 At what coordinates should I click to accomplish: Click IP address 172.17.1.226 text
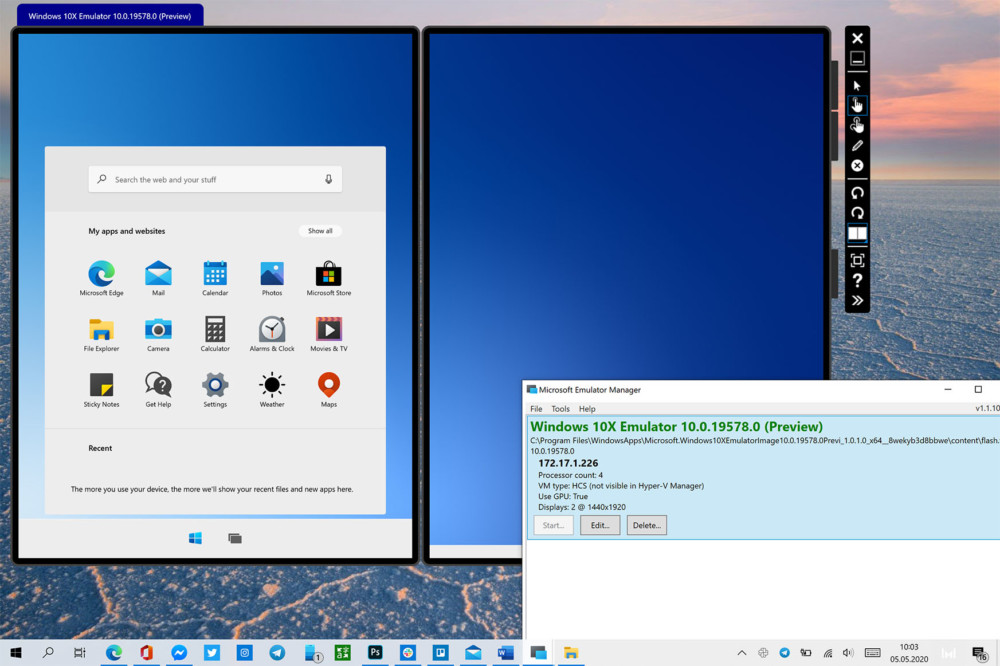568,463
